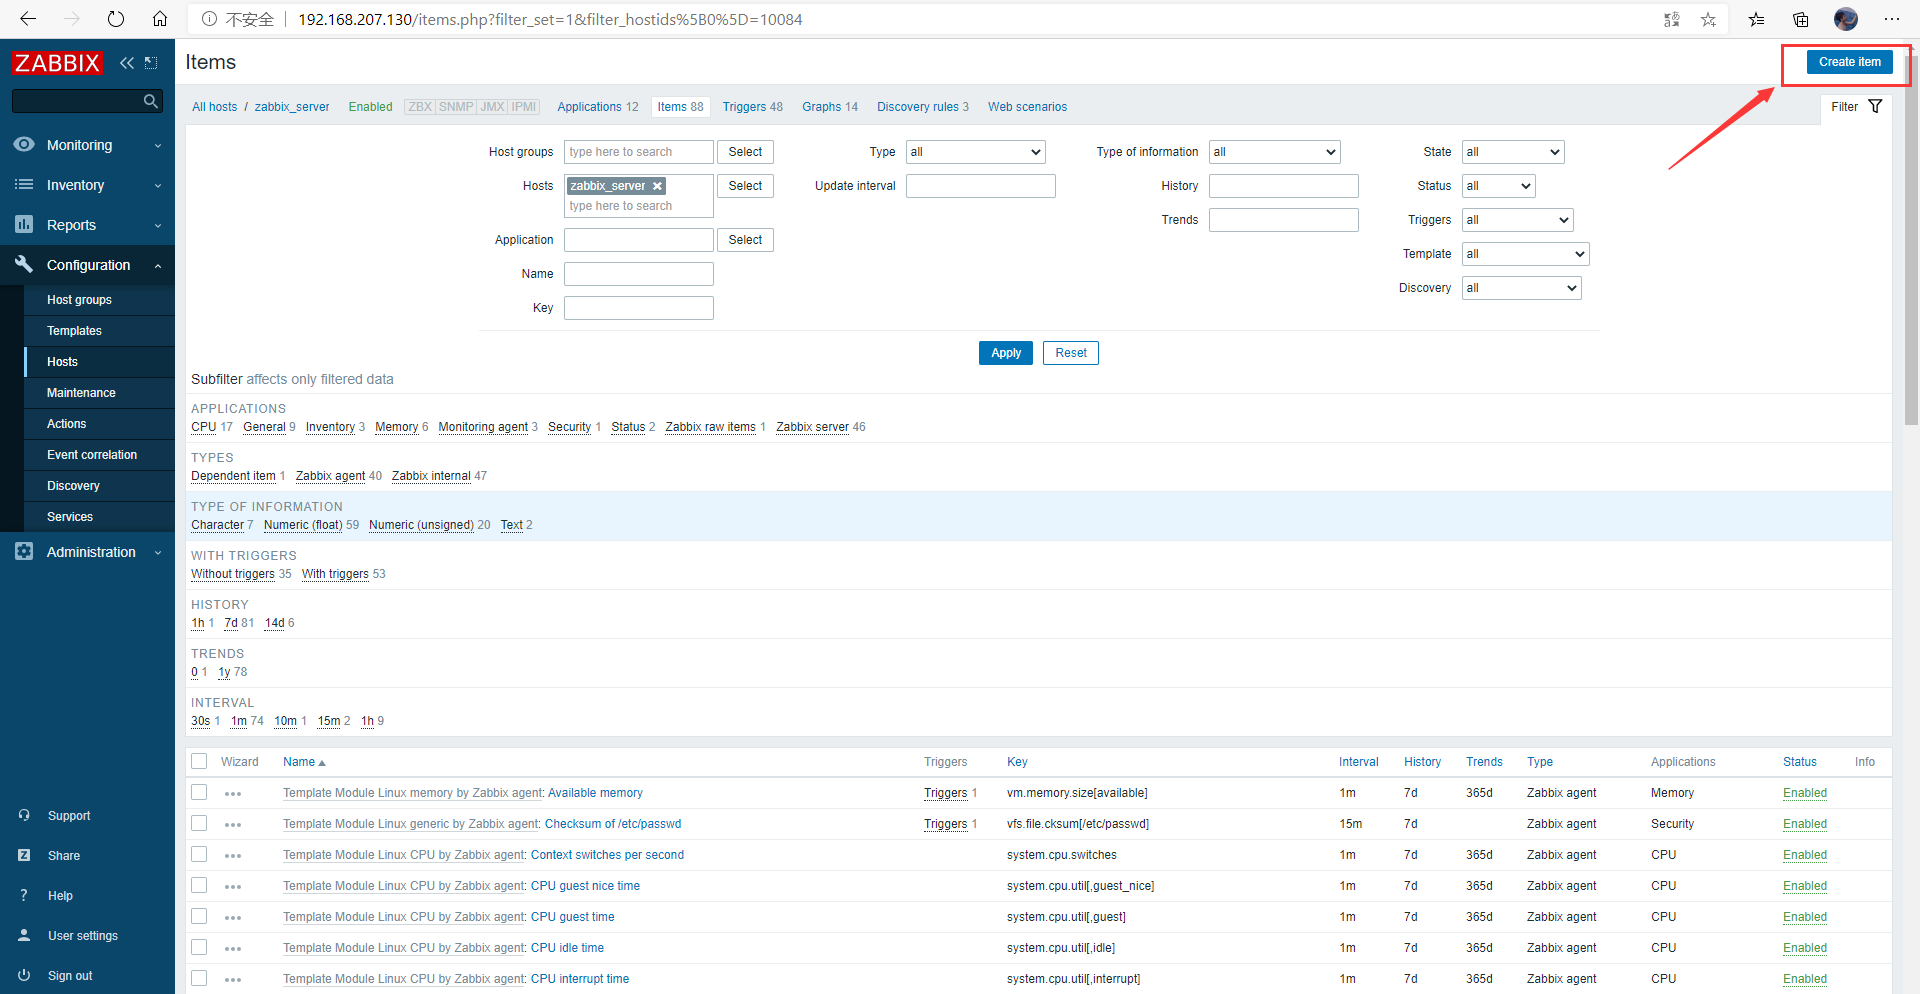Screen dimensions: 1920x994
Task: Switch to the Graphs 14 tab
Action: point(830,107)
